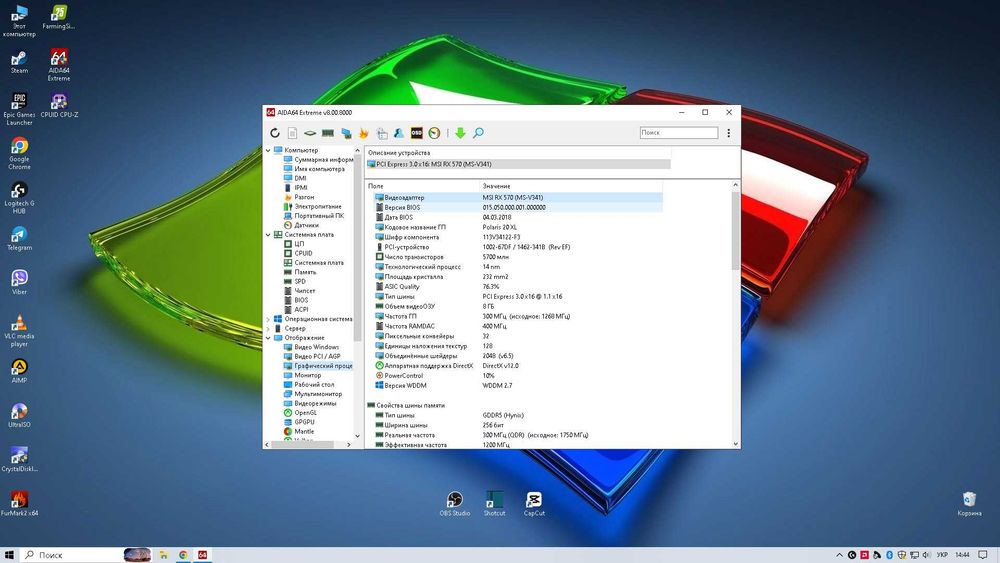Open the Report page icon in toolbar
1000x563 pixels.
[x=292, y=133]
